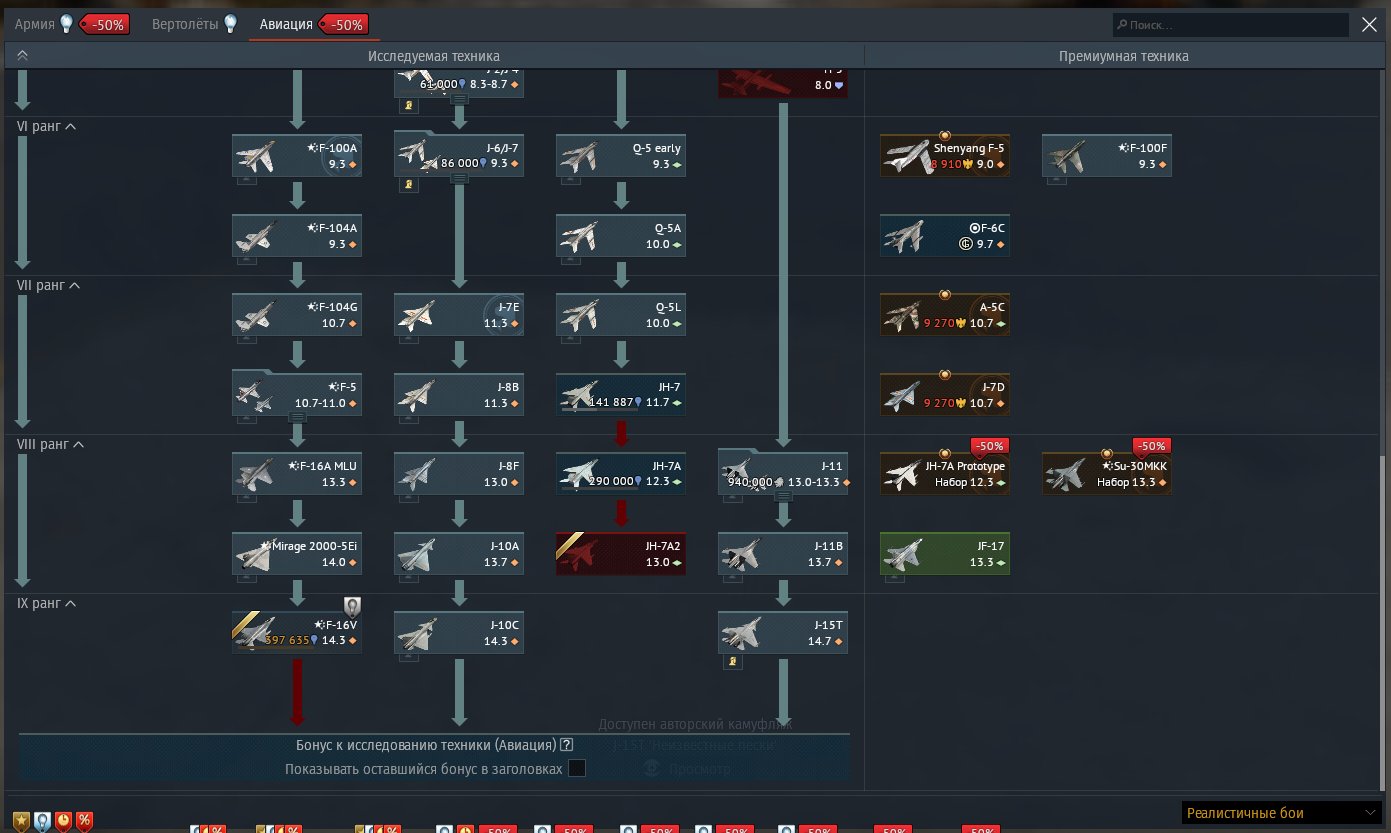
Task: Select the J-7E aircraft card
Action: pos(459,314)
